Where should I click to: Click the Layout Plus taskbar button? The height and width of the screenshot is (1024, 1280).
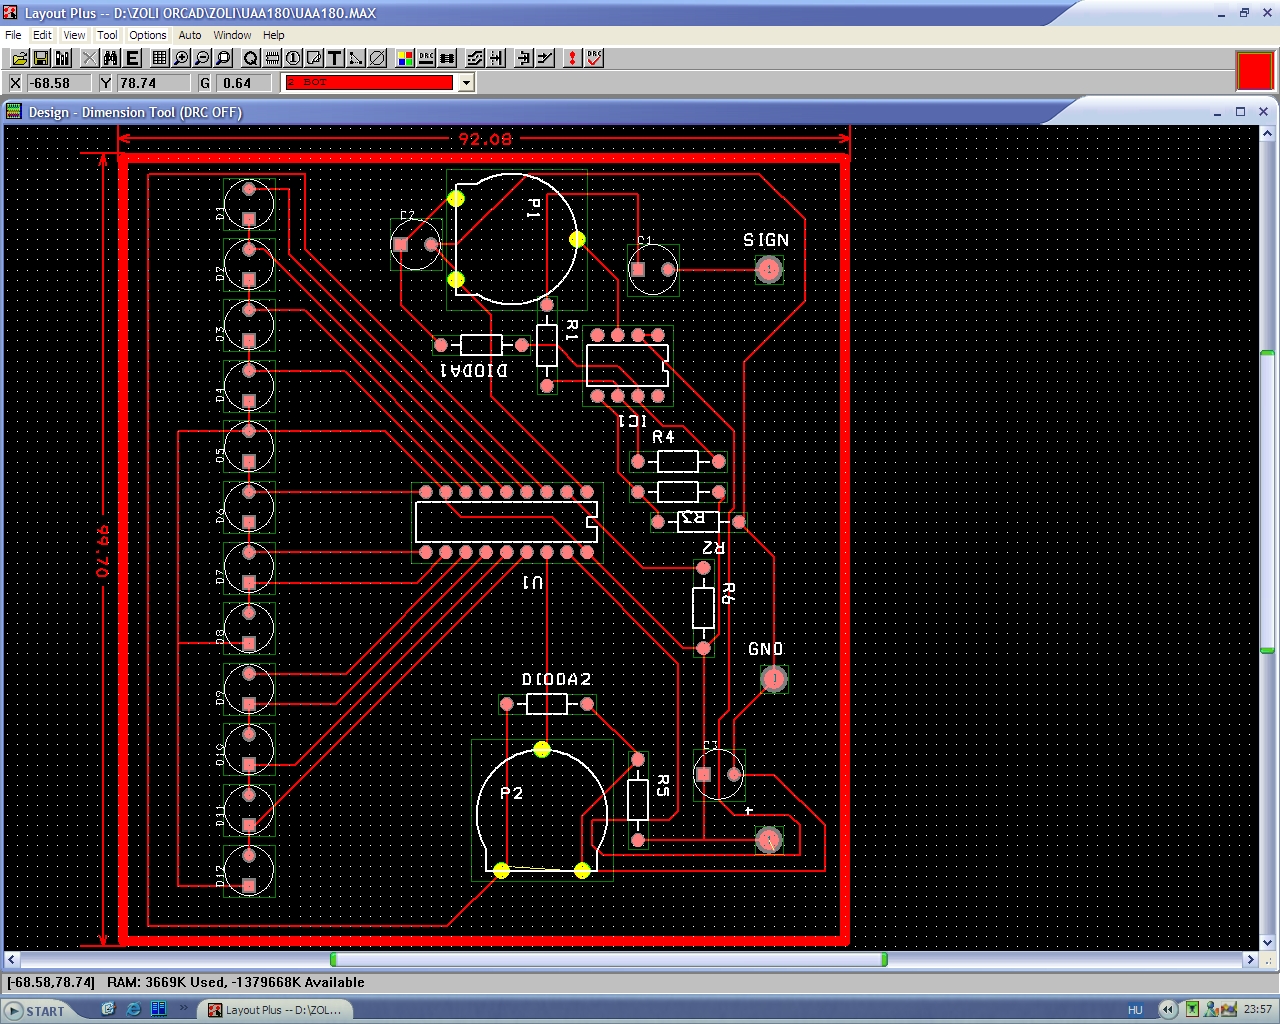[x=276, y=1010]
